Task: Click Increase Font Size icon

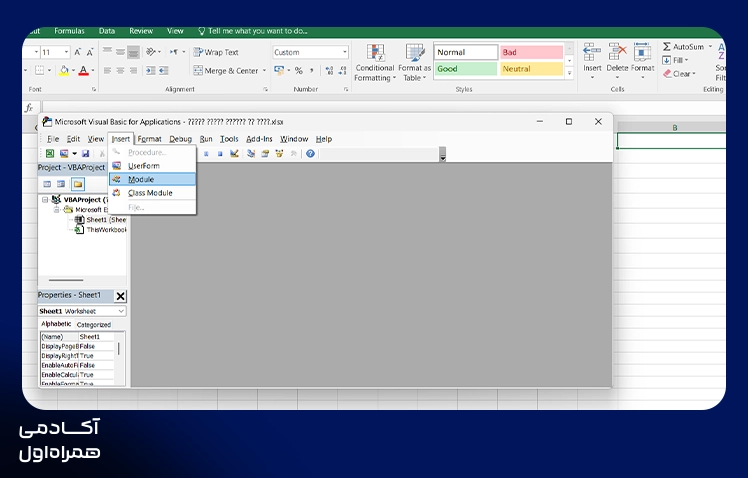Action: (78, 52)
